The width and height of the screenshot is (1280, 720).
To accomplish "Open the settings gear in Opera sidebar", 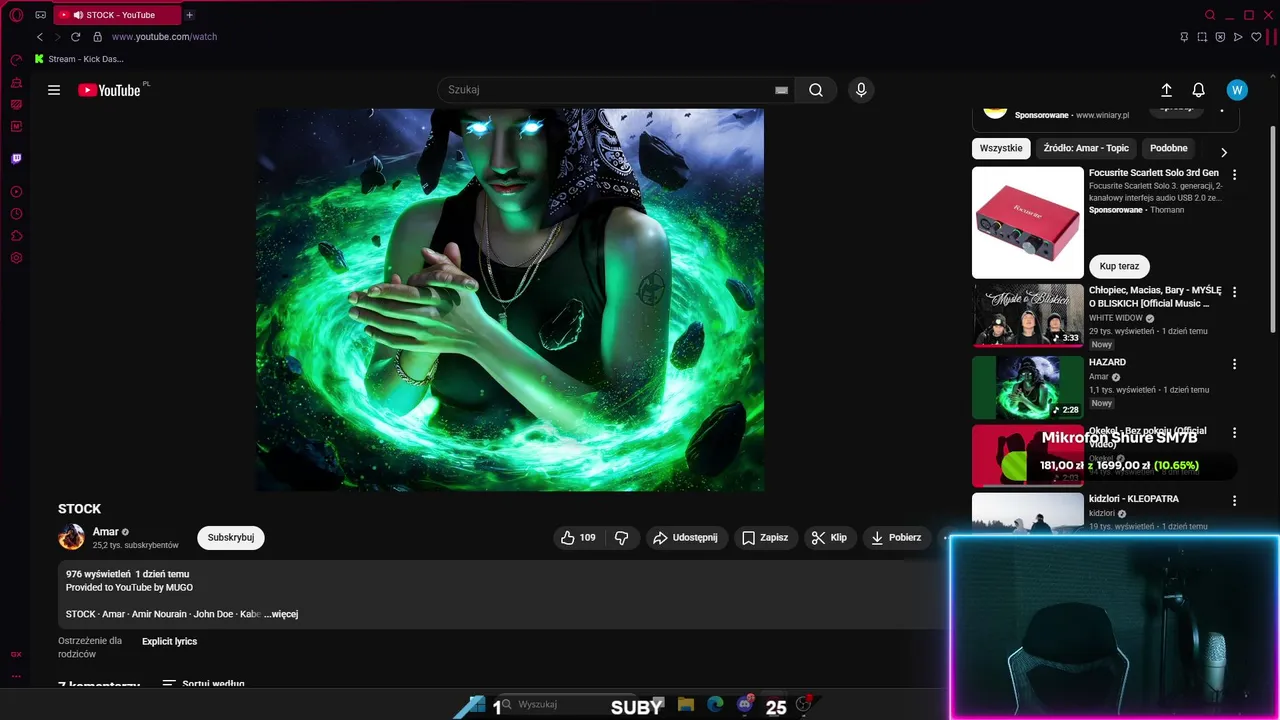I will point(16,258).
